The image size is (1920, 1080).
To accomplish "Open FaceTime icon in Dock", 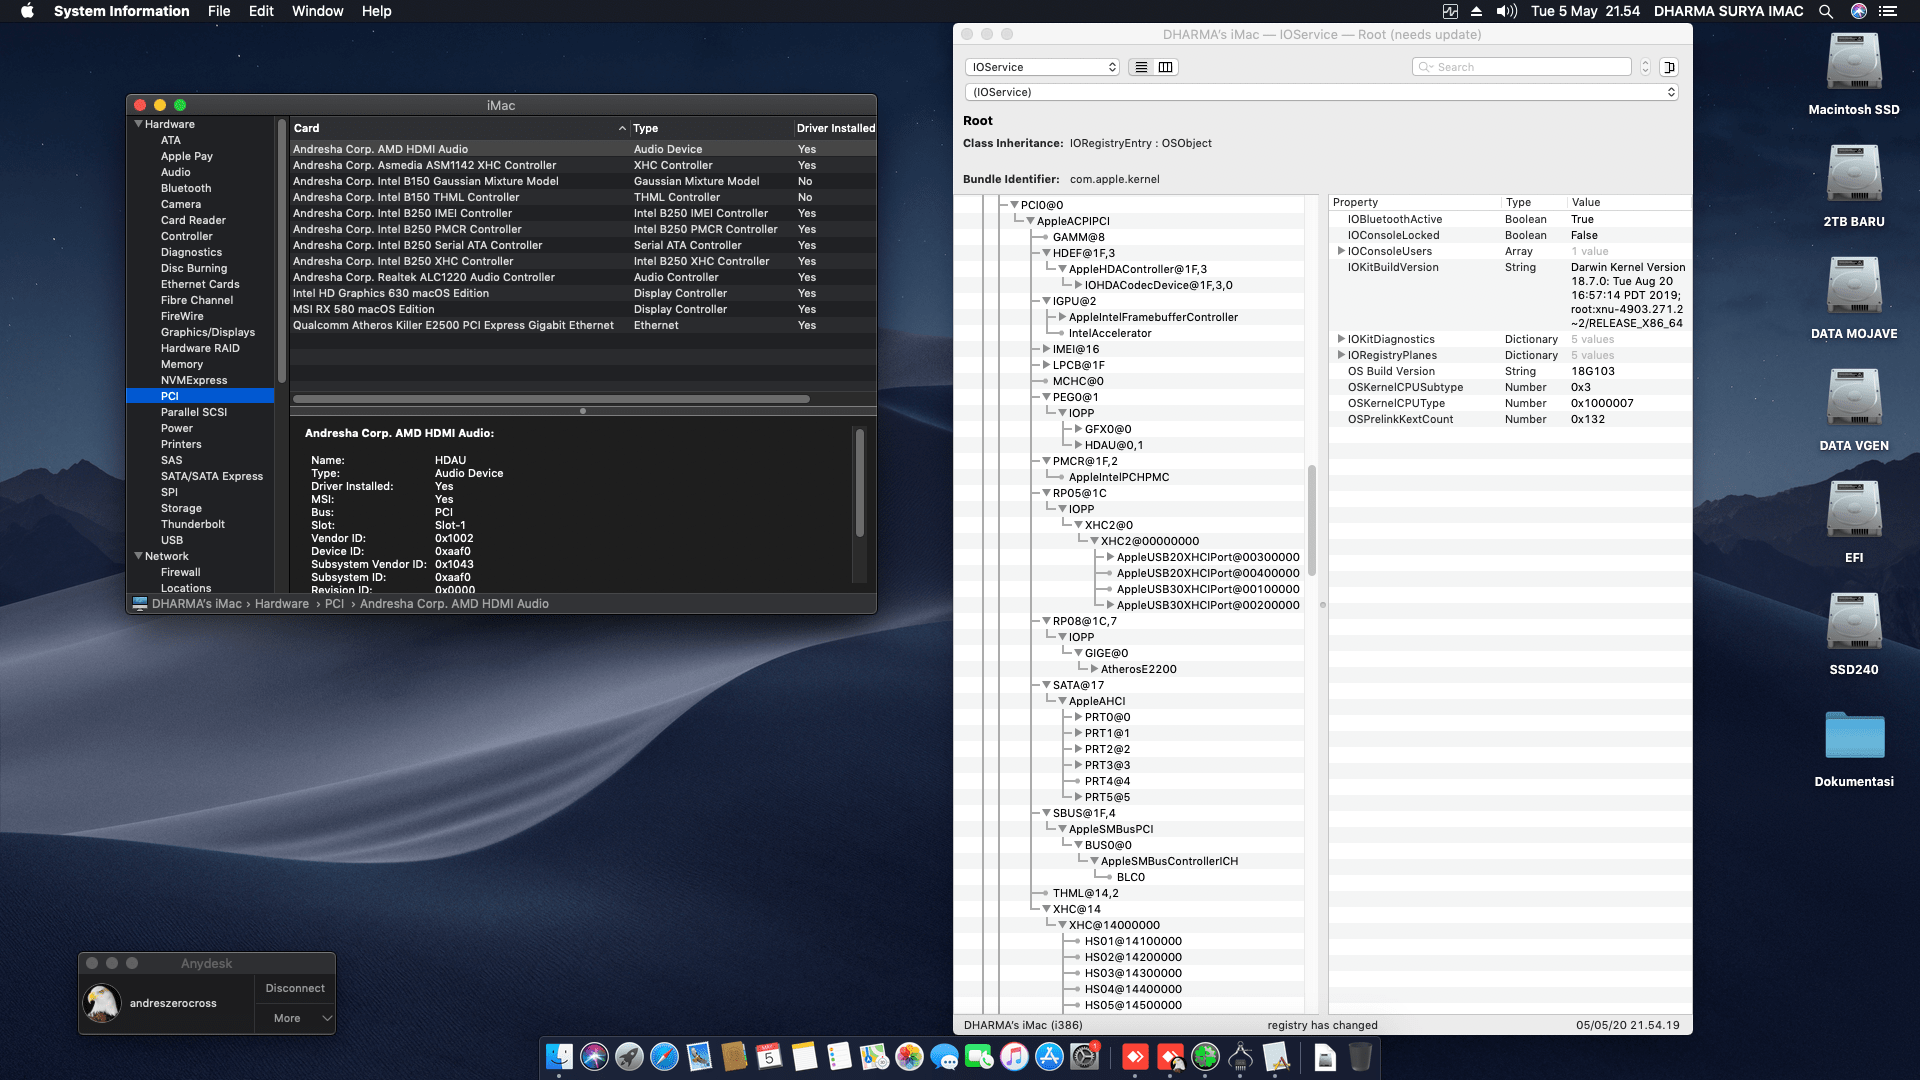I will [979, 1056].
